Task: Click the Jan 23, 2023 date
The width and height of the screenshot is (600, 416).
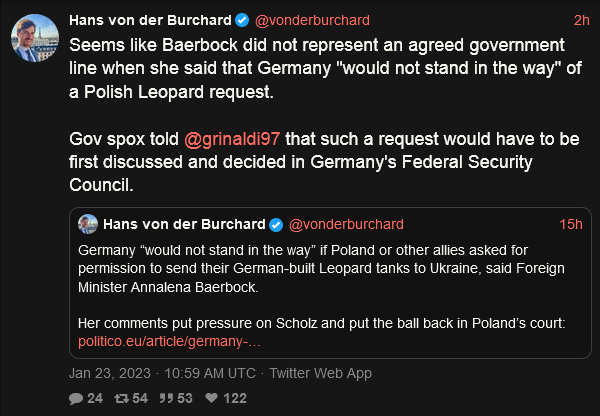Action: tap(110, 373)
